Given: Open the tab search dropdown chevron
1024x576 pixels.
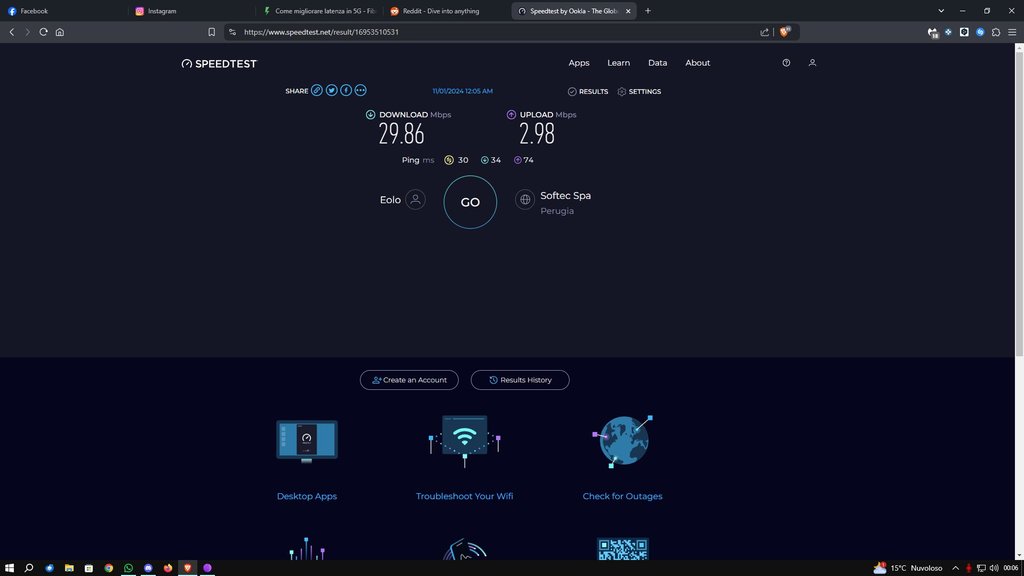Looking at the screenshot, I should click(x=940, y=11).
